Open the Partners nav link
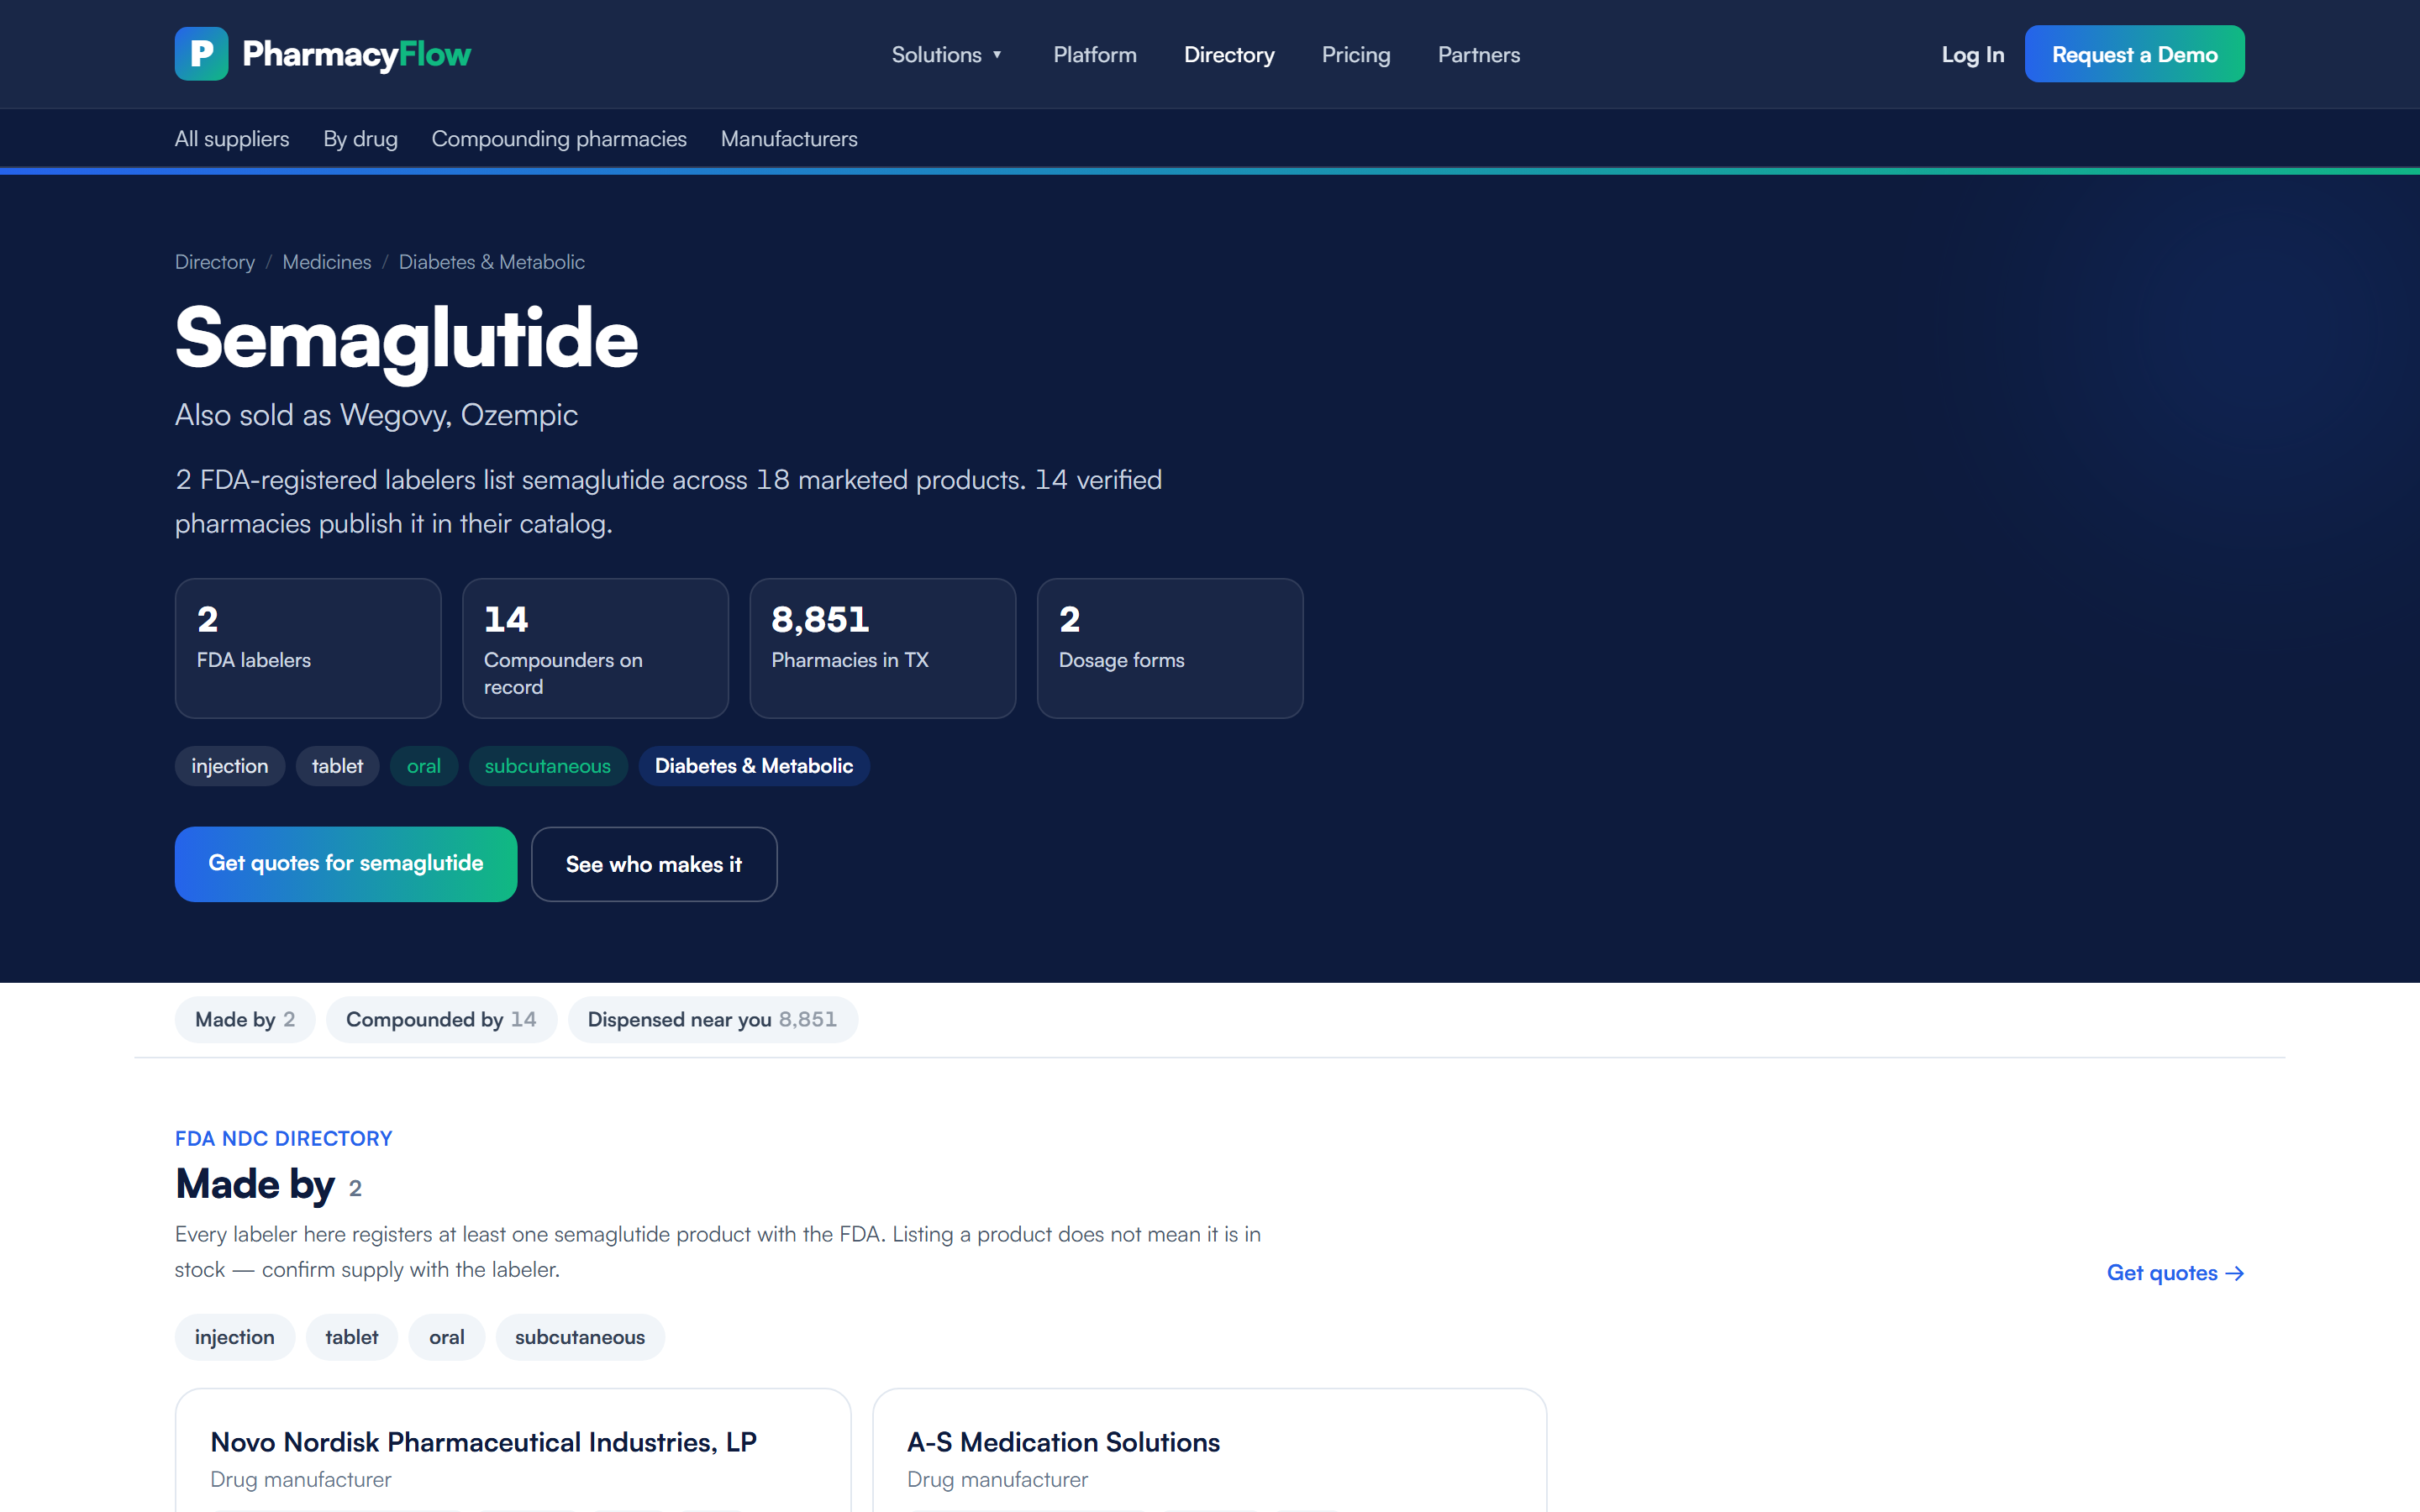The width and height of the screenshot is (2420, 1512). coord(1479,55)
